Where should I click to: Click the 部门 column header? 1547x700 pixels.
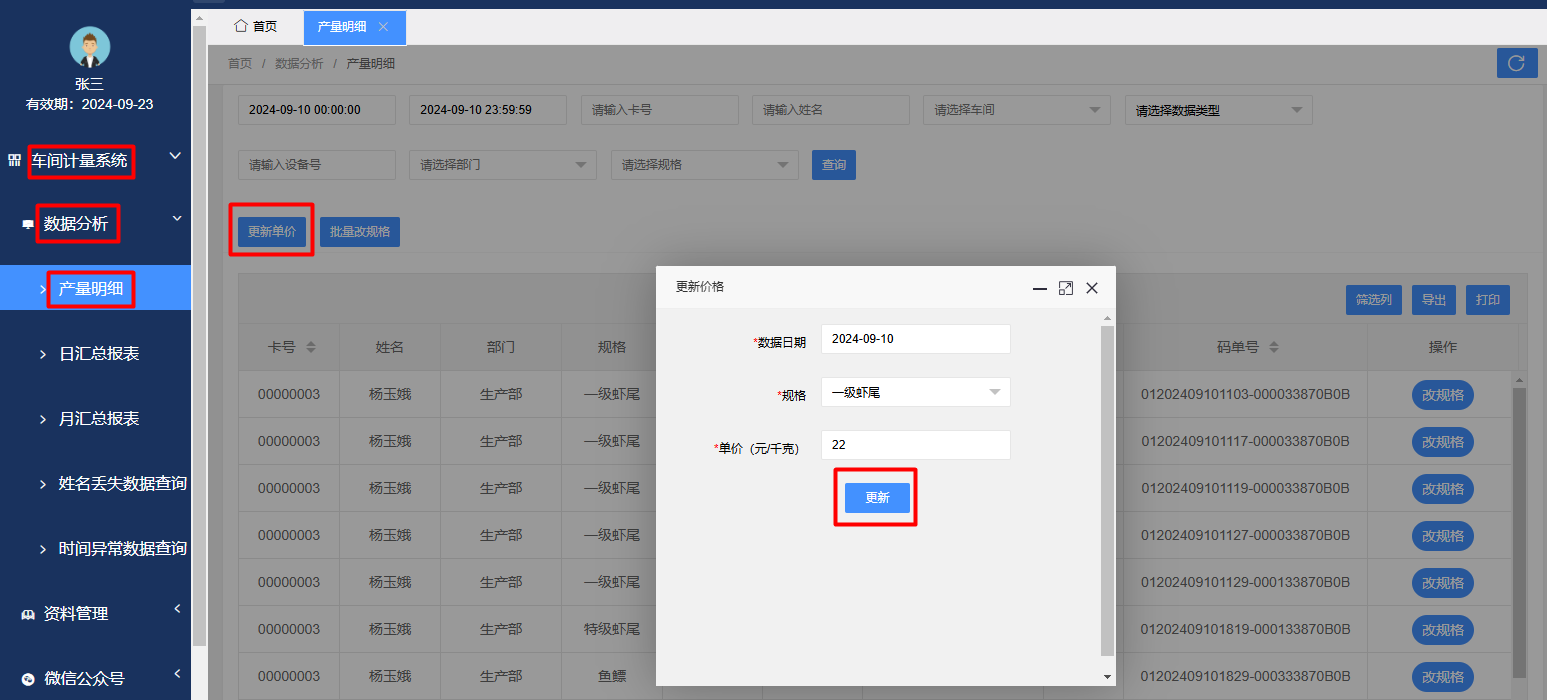coord(501,347)
